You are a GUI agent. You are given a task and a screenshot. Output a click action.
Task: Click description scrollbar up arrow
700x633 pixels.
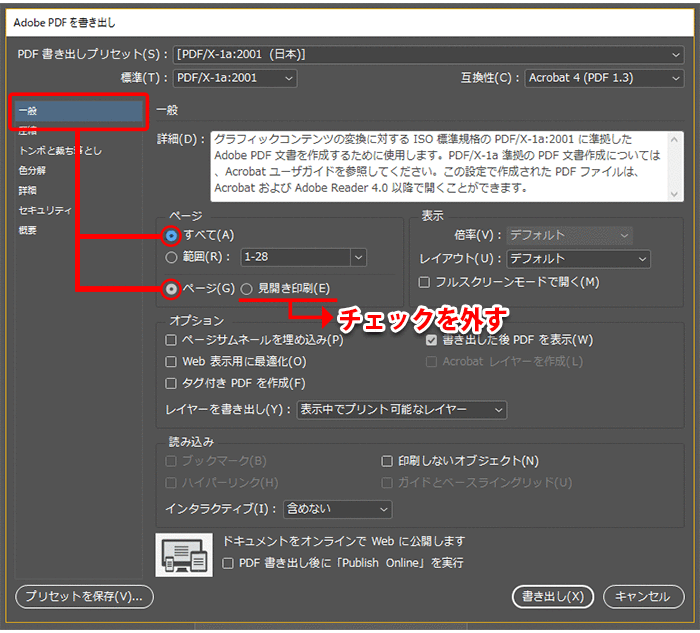675,140
